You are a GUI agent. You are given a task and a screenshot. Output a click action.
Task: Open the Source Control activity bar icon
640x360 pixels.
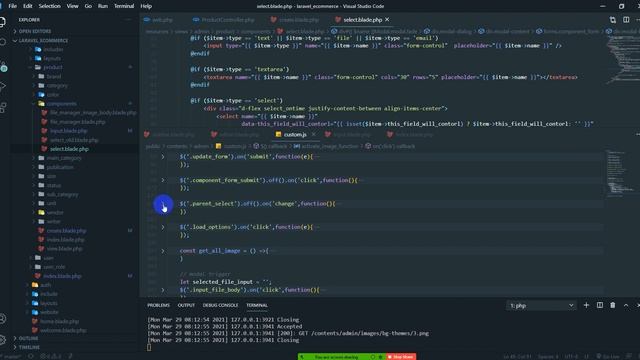point(3,66)
